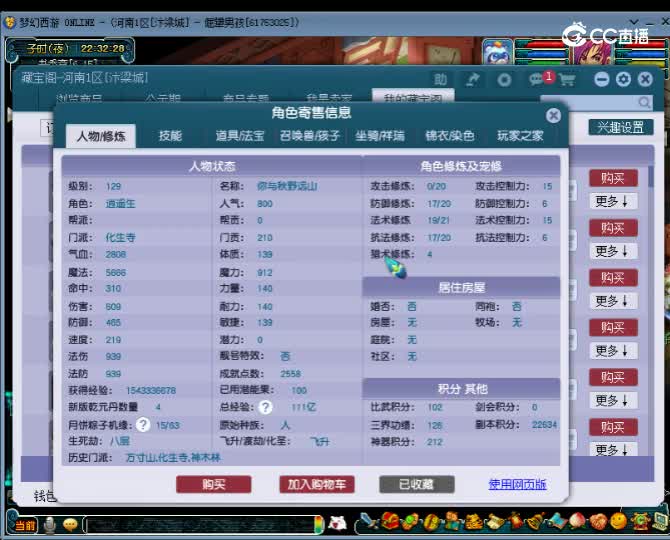Click the round record icon in 藏宝阁 header

point(504,80)
